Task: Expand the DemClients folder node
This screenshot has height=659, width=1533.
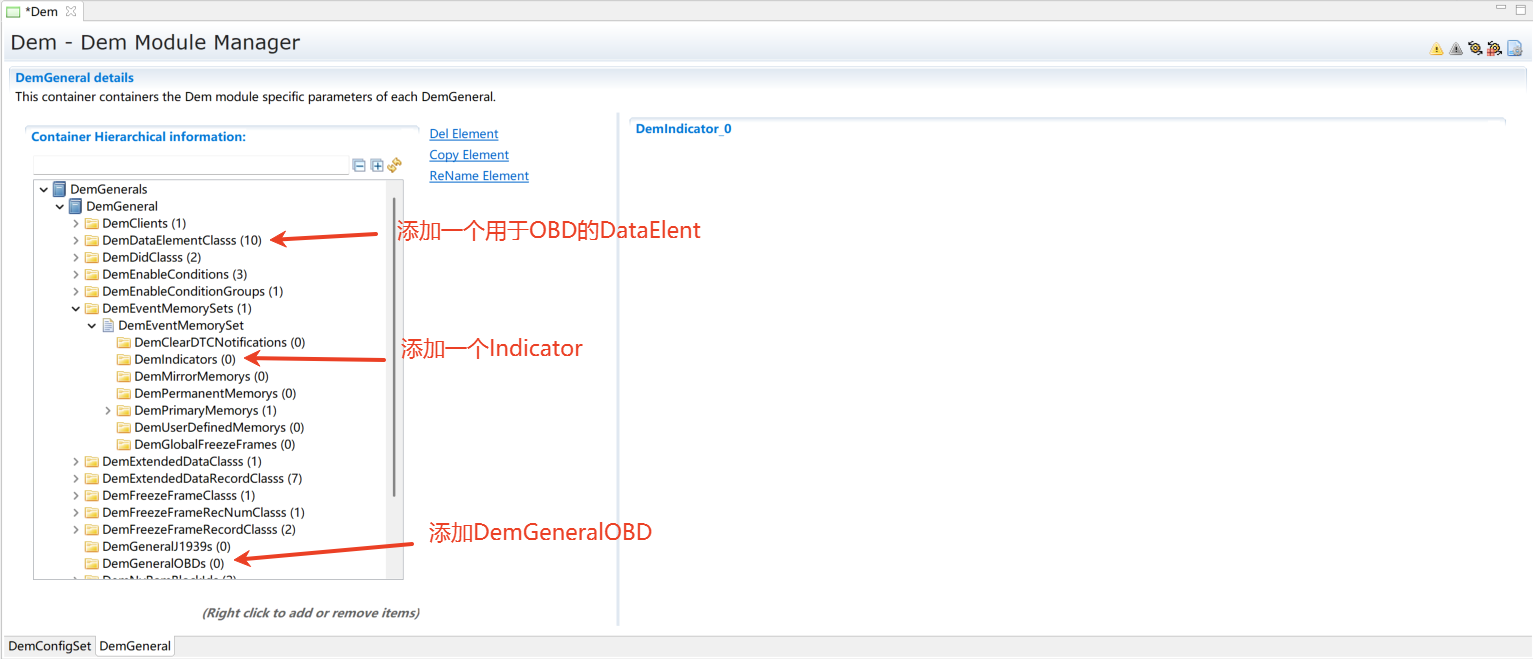Action: click(x=76, y=224)
